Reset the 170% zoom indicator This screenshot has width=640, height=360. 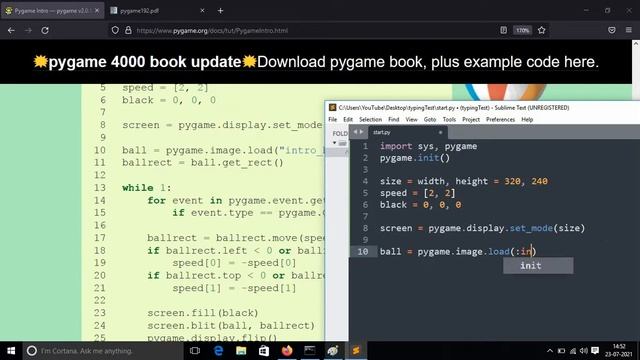point(522,30)
